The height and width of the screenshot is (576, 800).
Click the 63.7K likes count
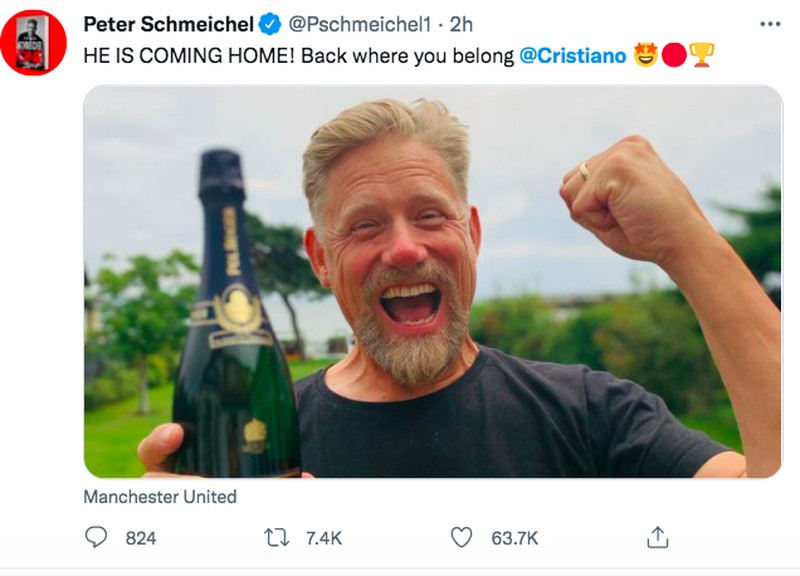pos(514,538)
